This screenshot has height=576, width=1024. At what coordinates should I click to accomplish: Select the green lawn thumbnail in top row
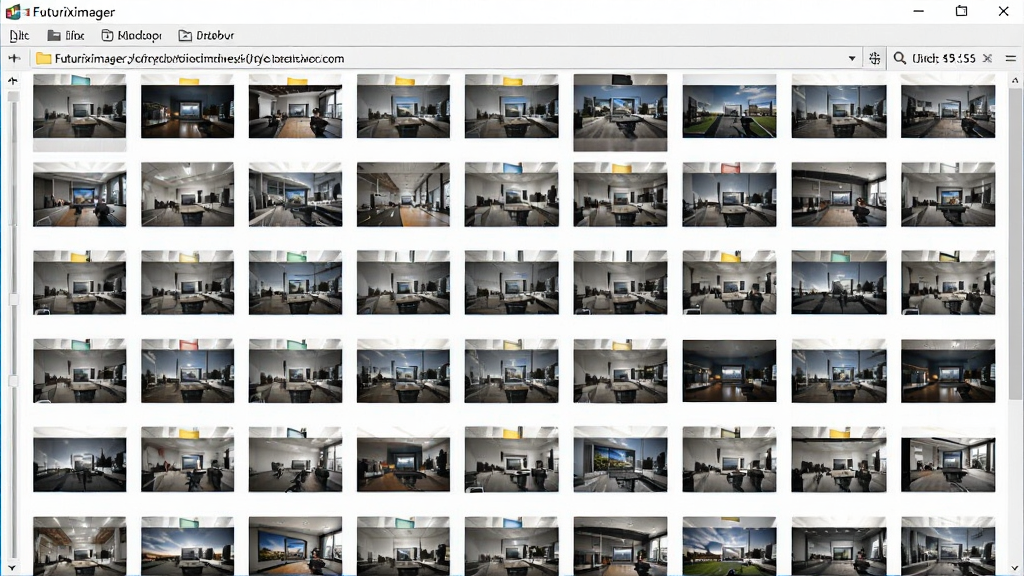pos(729,106)
